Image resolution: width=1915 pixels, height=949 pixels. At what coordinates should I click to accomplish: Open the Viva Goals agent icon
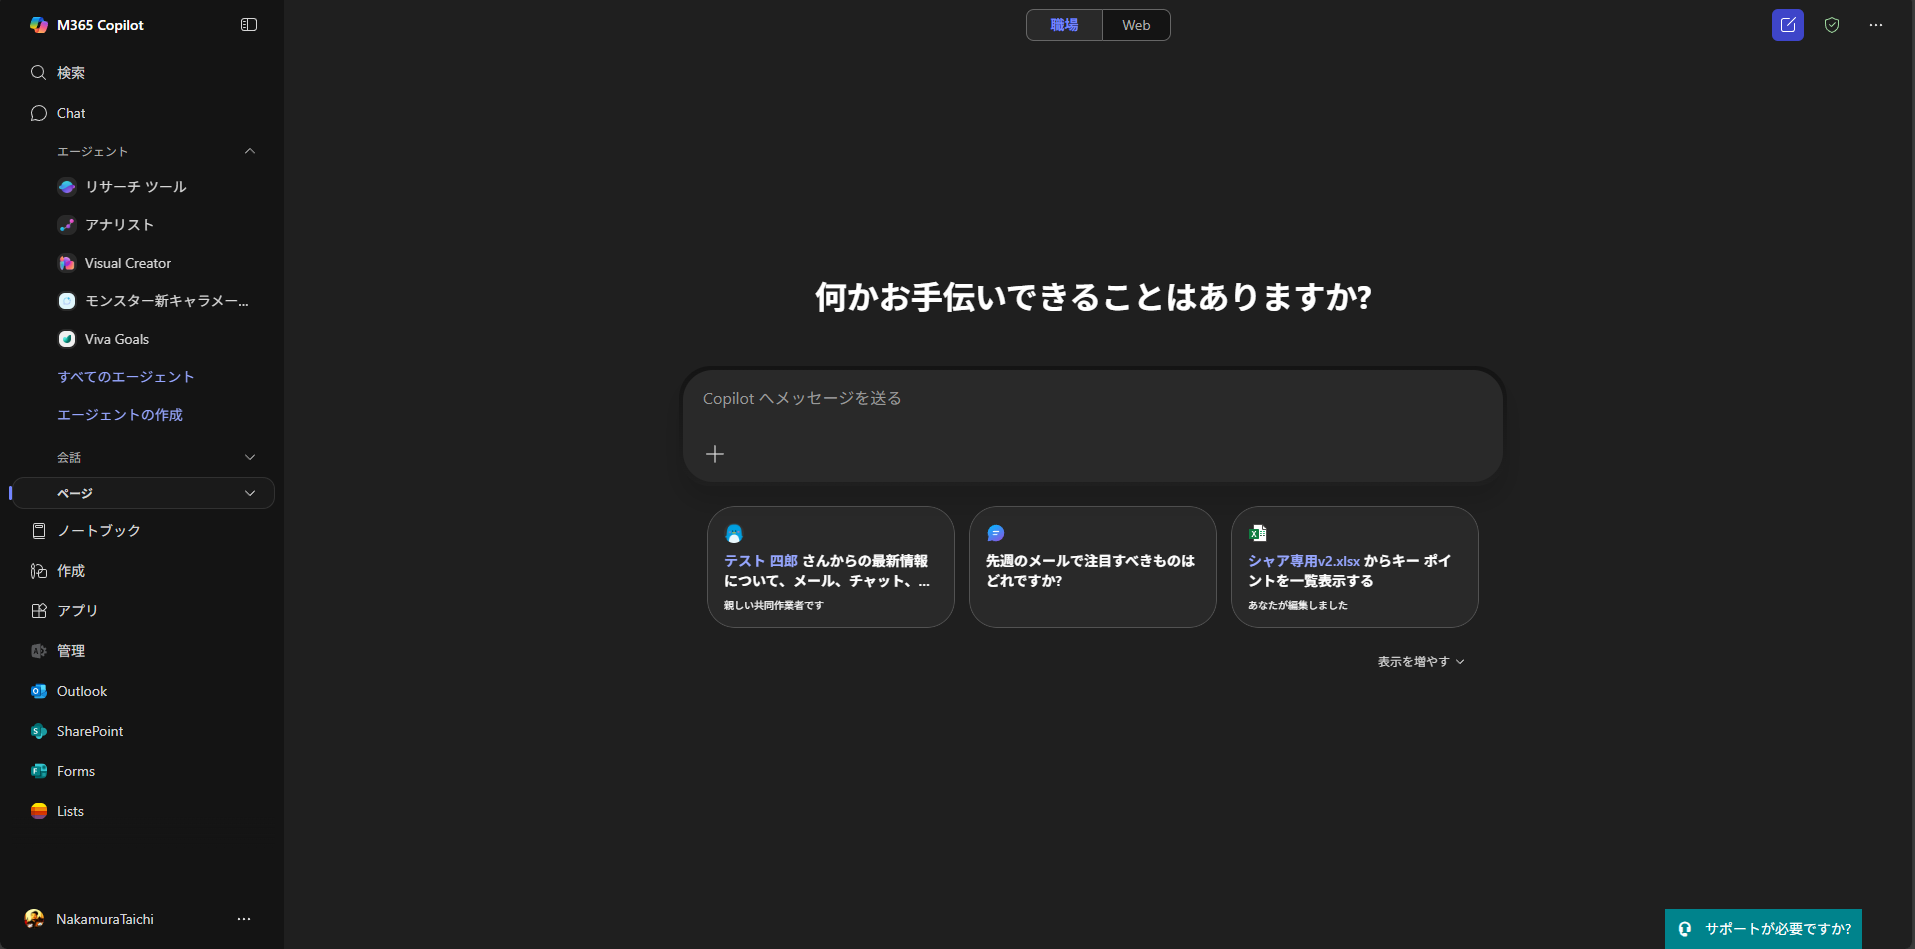tap(67, 339)
